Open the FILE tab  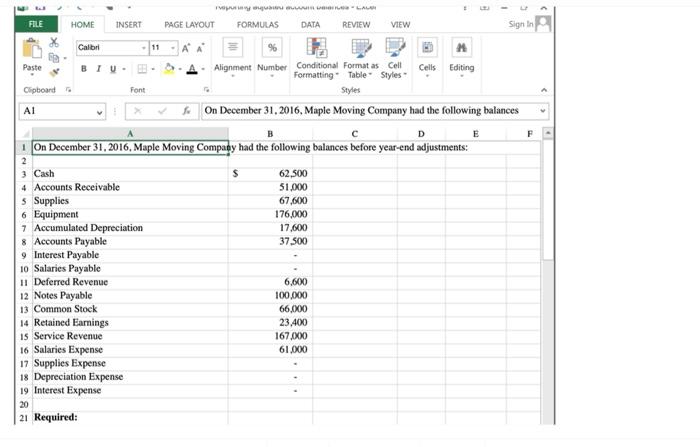point(36,24)
